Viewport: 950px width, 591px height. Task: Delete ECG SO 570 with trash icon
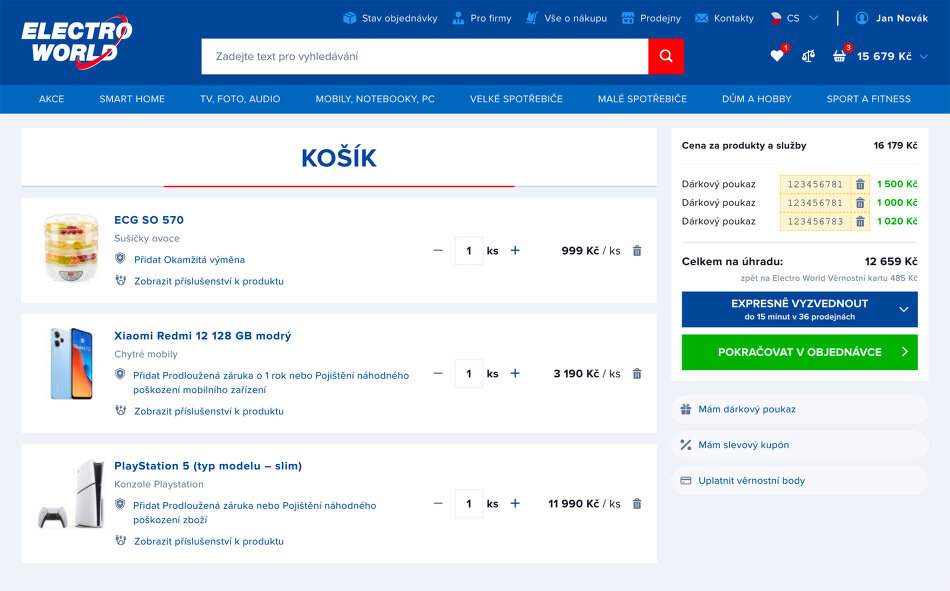pos(637,251)
